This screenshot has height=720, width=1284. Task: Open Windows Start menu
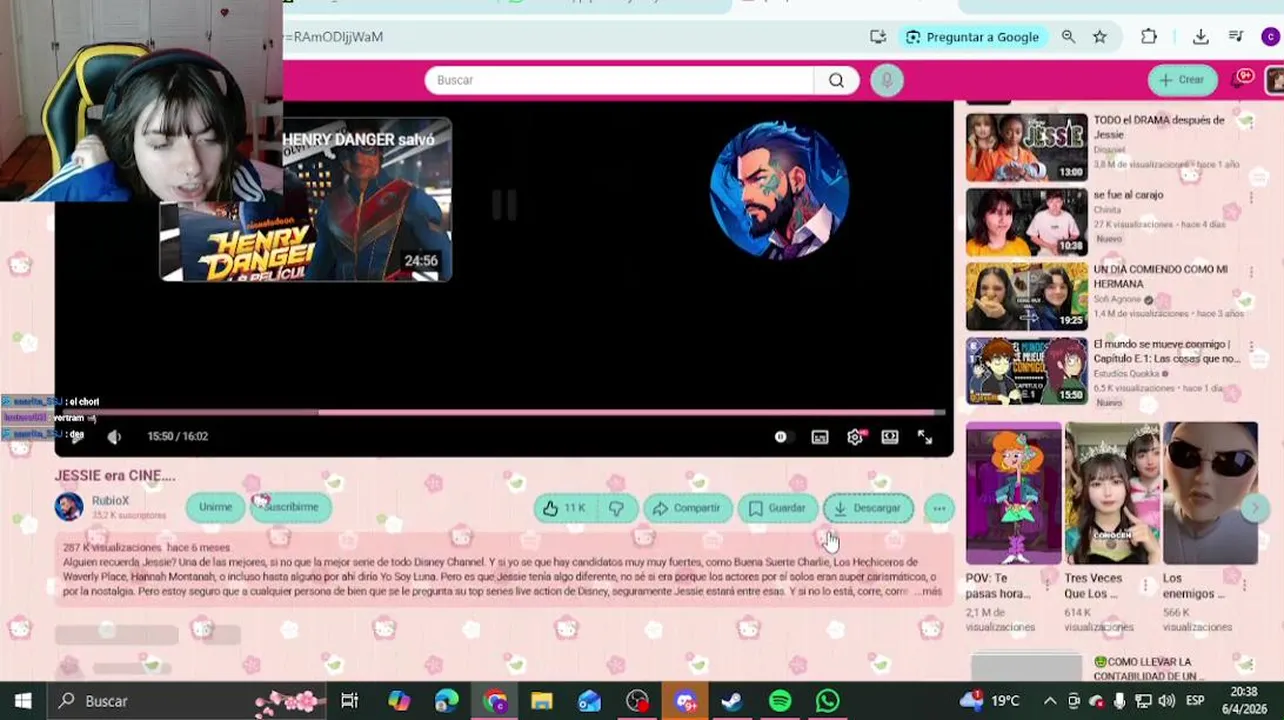pyautogui.click(x=22, y=701)
